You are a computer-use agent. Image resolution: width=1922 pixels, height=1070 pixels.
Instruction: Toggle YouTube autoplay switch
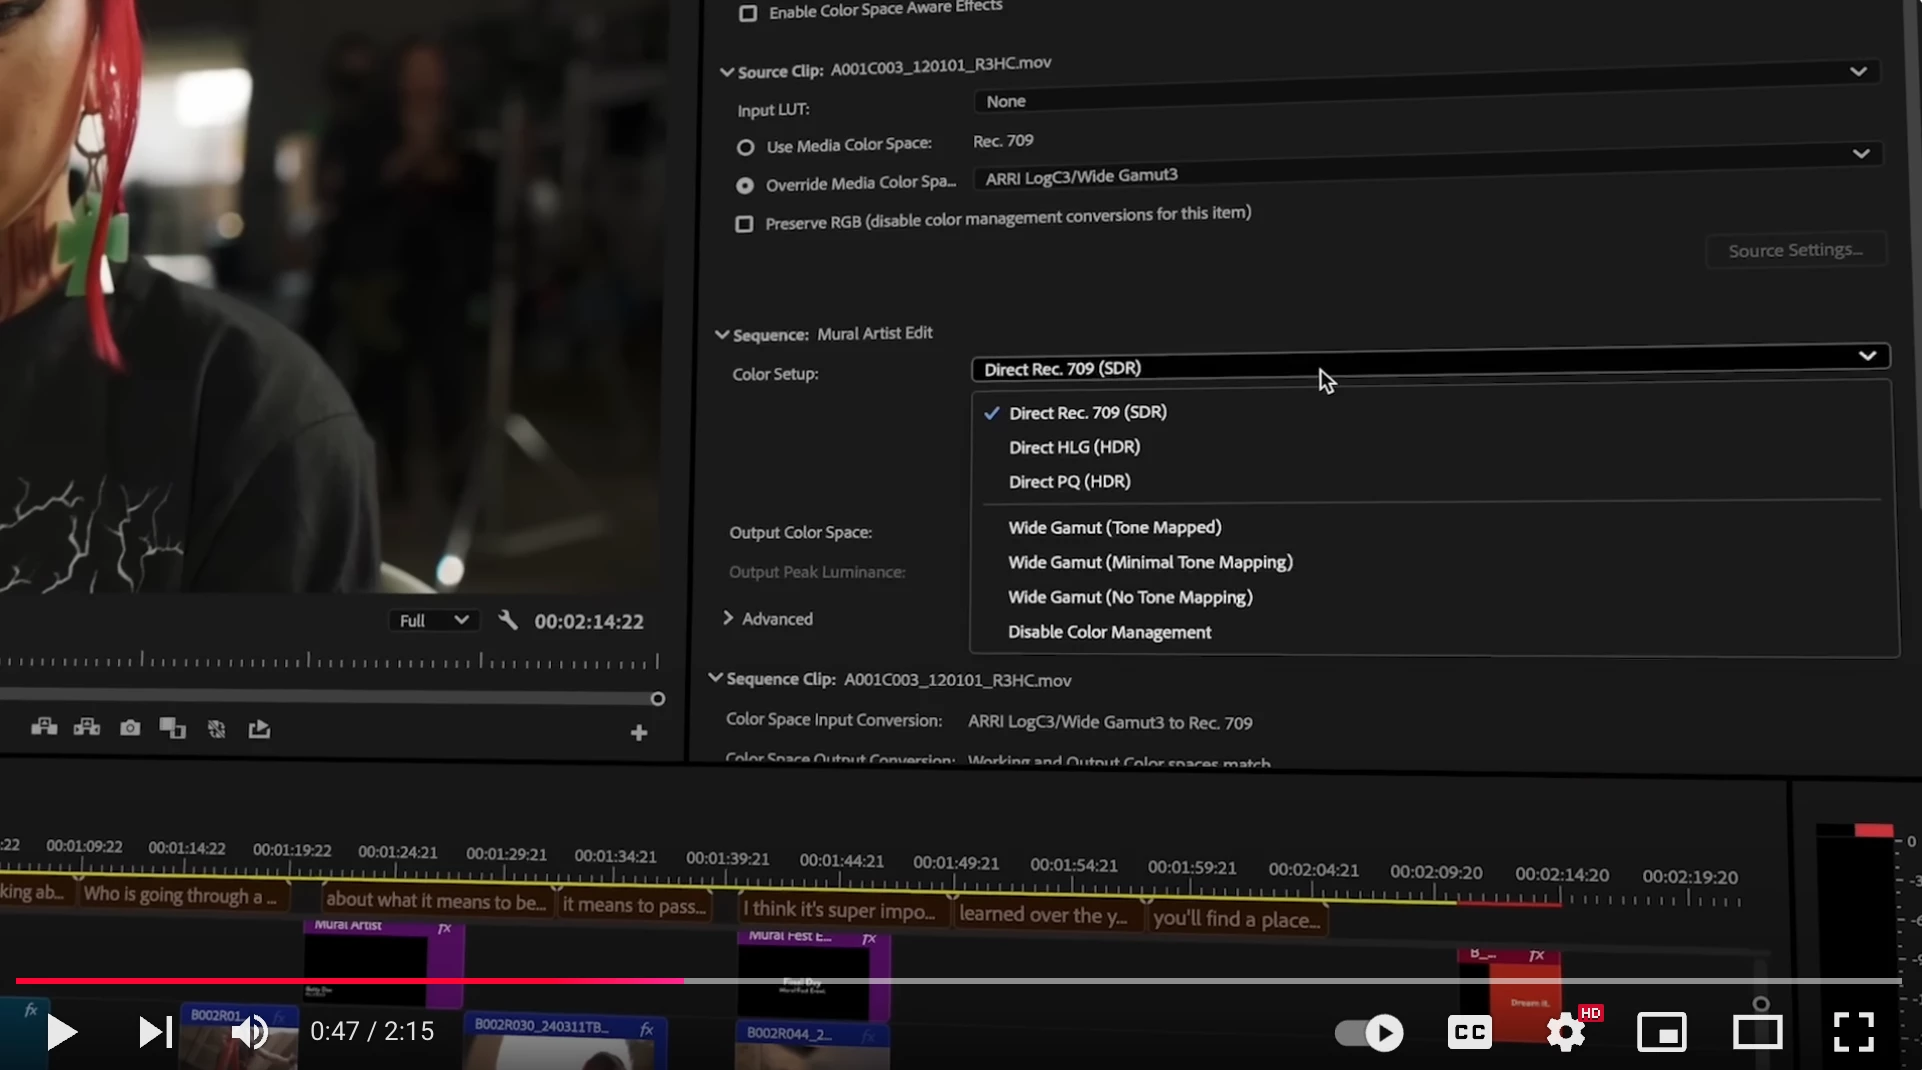(x=1369, y=1032)
